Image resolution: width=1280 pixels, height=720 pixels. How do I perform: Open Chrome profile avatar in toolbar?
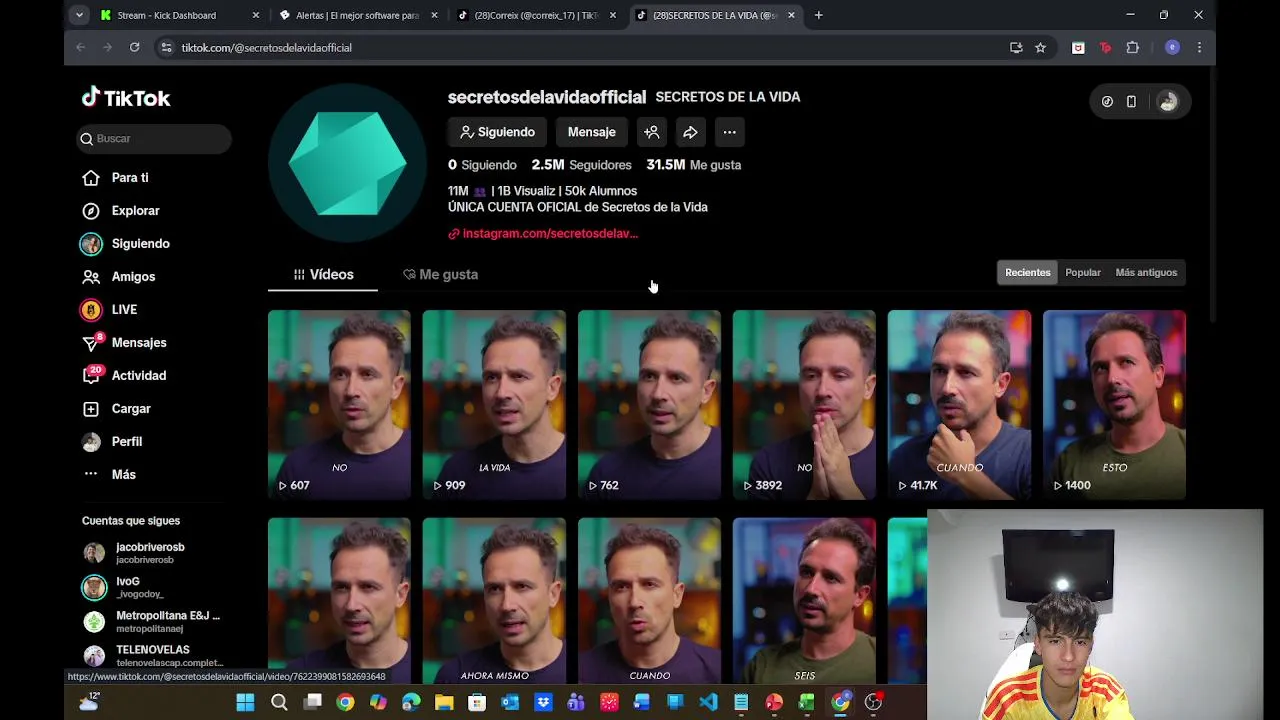pos(1172,47)
